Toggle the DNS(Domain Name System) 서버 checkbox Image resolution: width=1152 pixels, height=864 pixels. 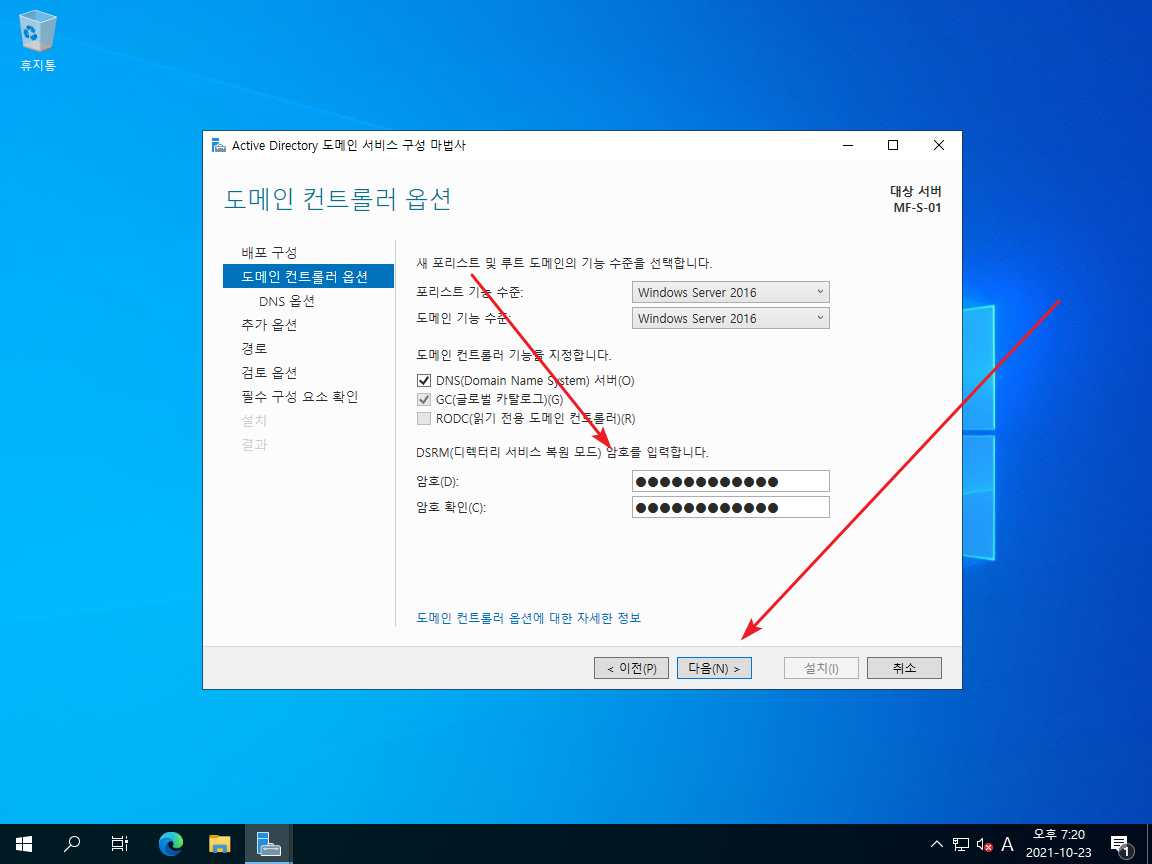[424, 381]
